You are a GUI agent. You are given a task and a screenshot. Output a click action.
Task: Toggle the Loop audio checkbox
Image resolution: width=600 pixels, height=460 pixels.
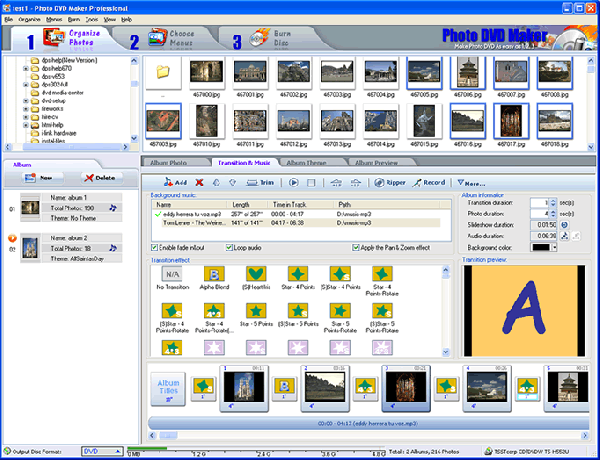click(x=232, y=247)
